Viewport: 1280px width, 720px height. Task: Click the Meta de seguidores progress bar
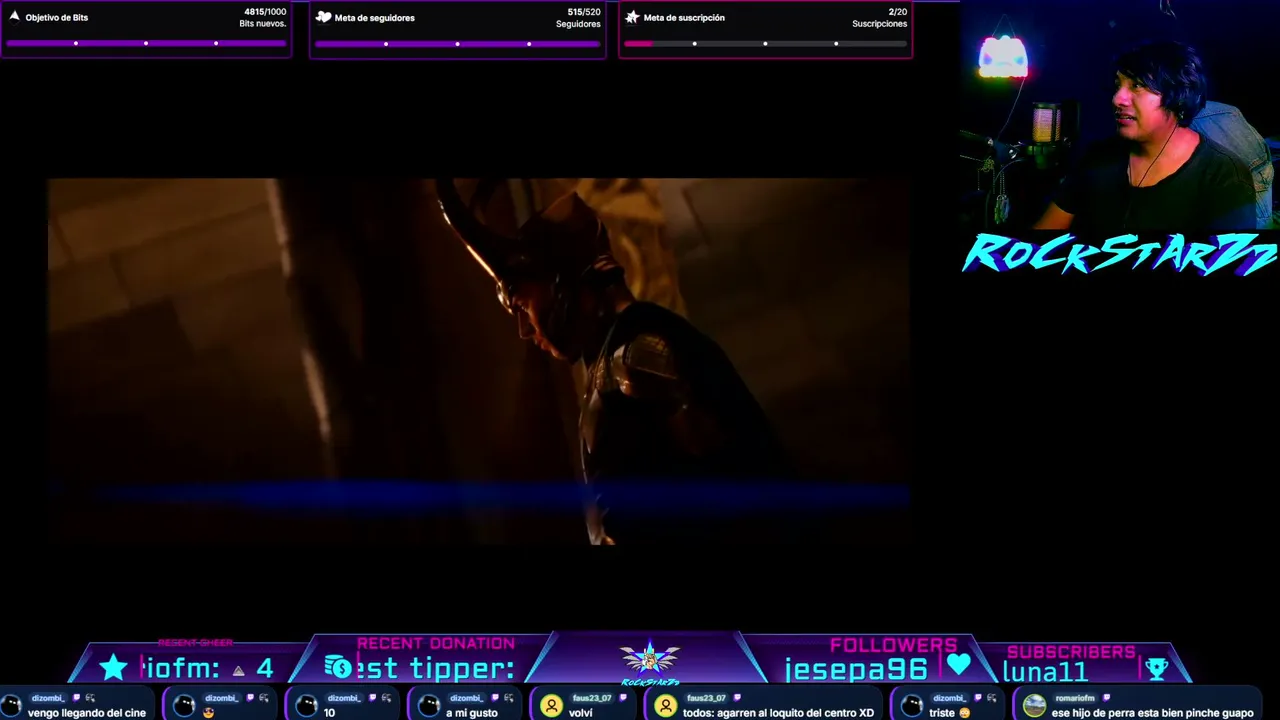(x=457, y=43)
